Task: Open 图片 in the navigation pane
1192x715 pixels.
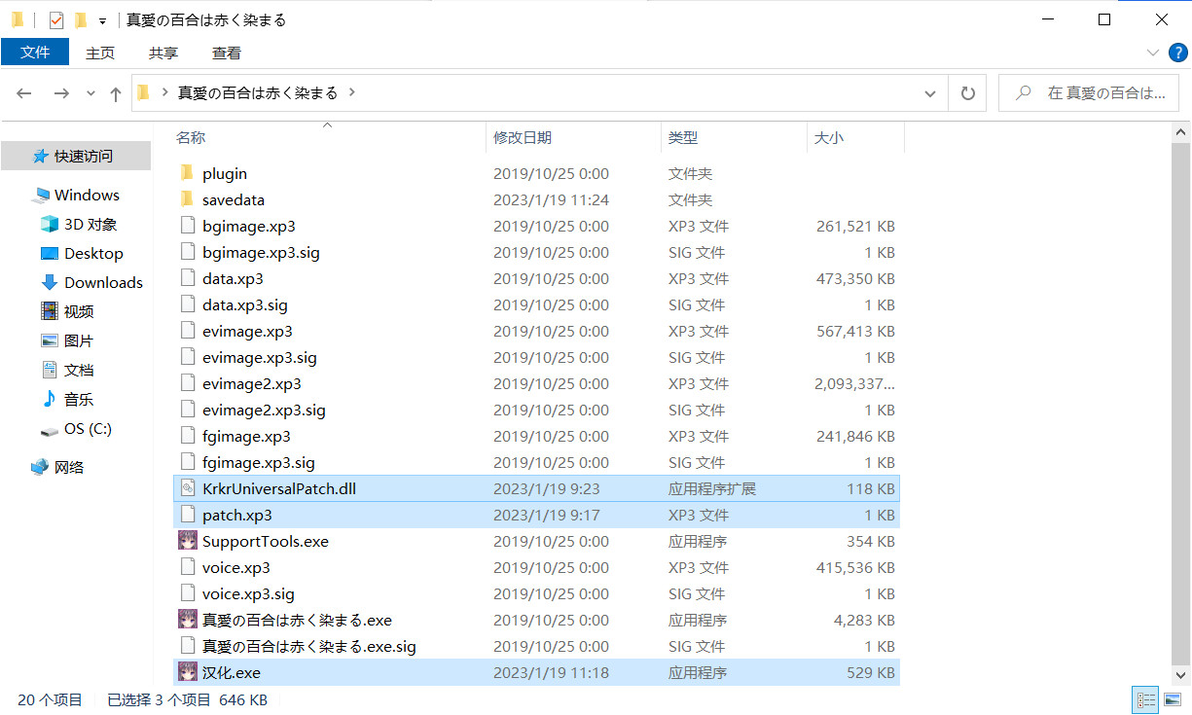Action: 68,340
